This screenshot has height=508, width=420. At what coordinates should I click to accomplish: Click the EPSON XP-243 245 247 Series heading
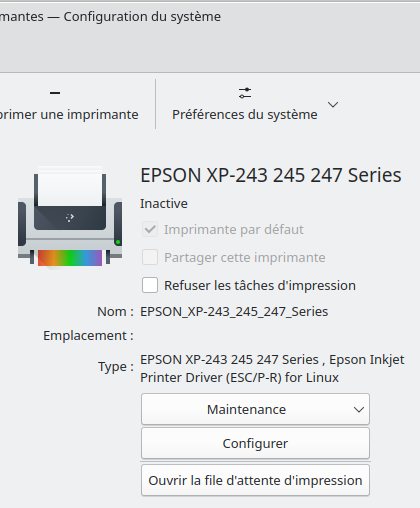click(271, 175)
